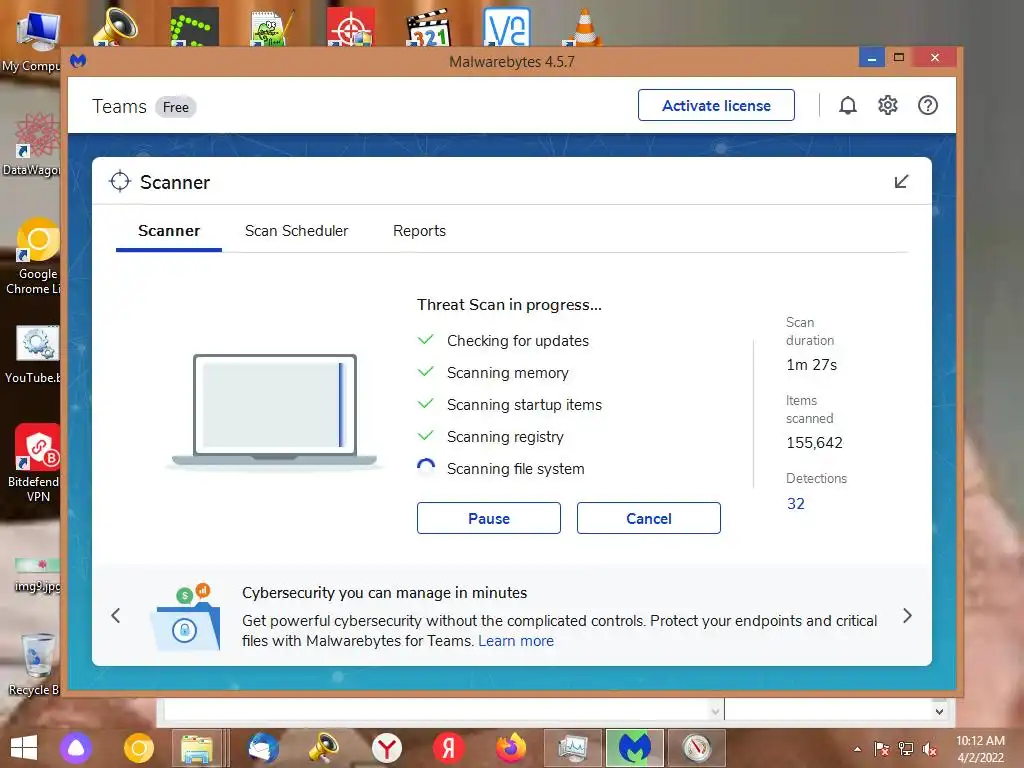Click the Free plan badge
The width and height of the screenshot is (1024, 768).
[176, 107]
